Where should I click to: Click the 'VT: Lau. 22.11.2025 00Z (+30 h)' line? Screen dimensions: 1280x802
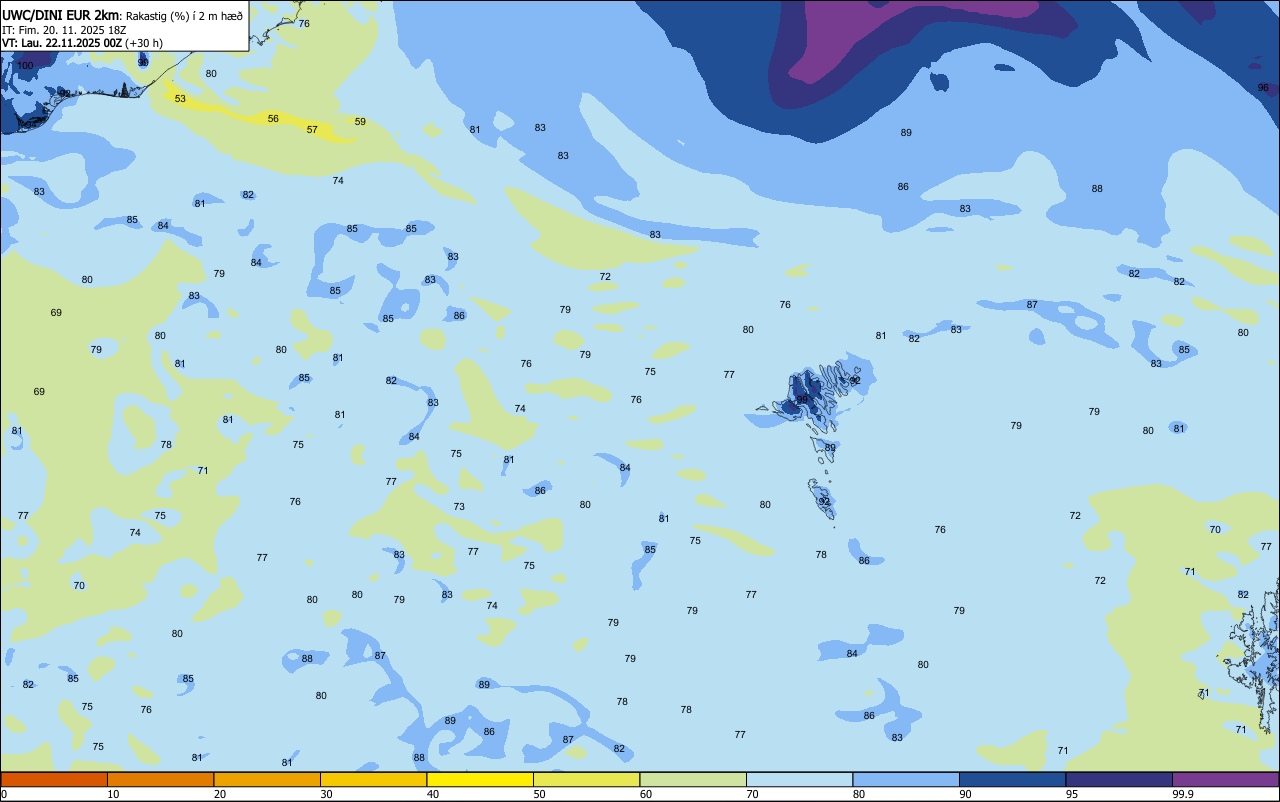tap(82, 43)
